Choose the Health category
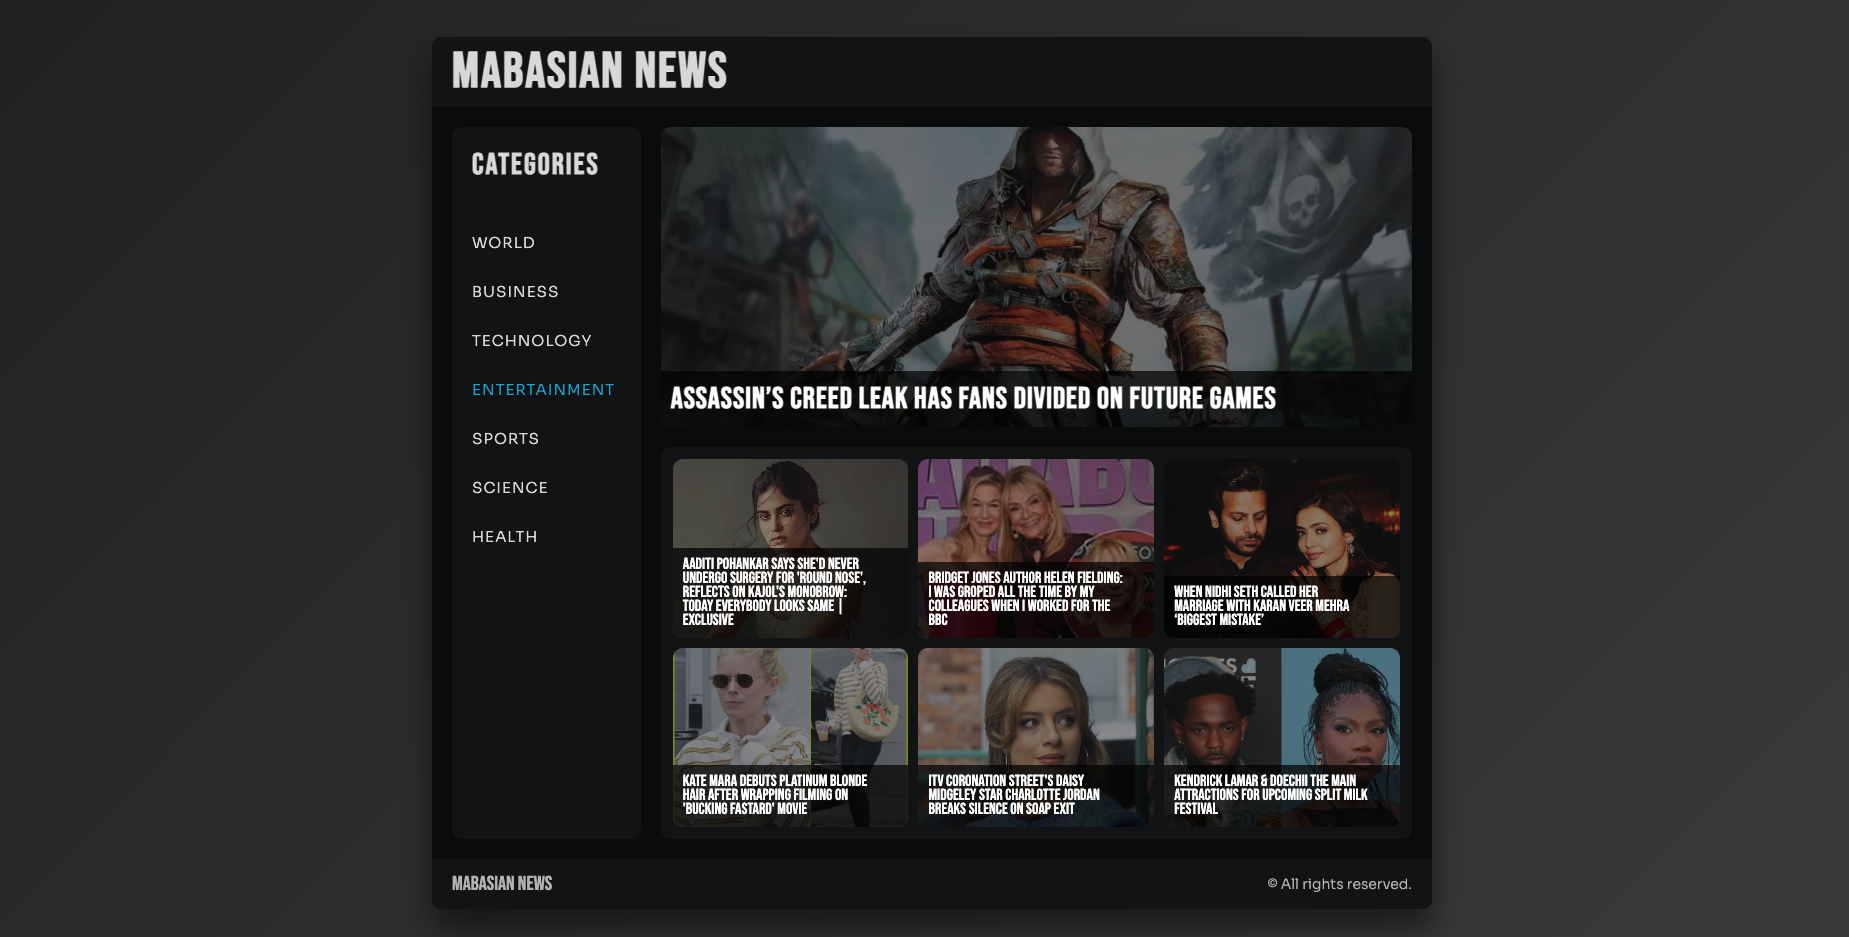Viewport: 1849px width, 937px height. tap(505, 537)
